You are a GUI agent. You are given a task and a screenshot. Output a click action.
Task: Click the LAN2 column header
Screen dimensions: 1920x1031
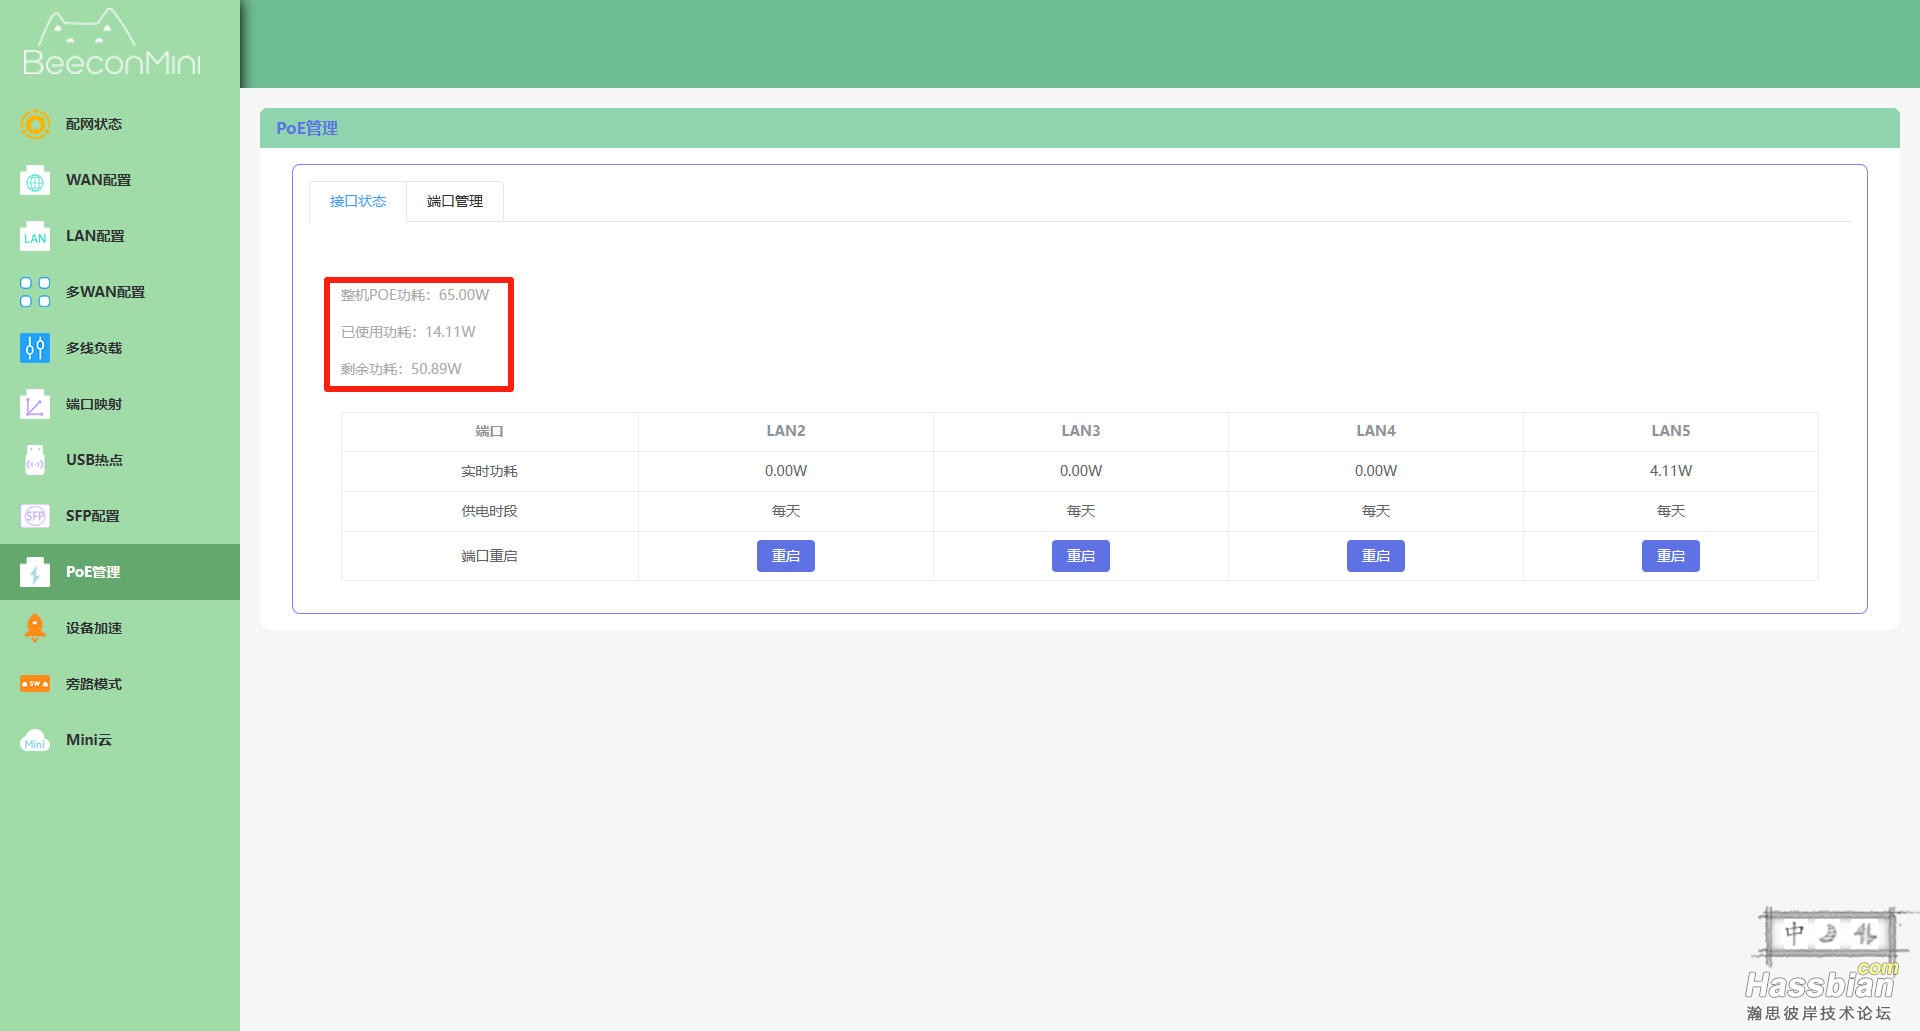click(x=786, y=431)
